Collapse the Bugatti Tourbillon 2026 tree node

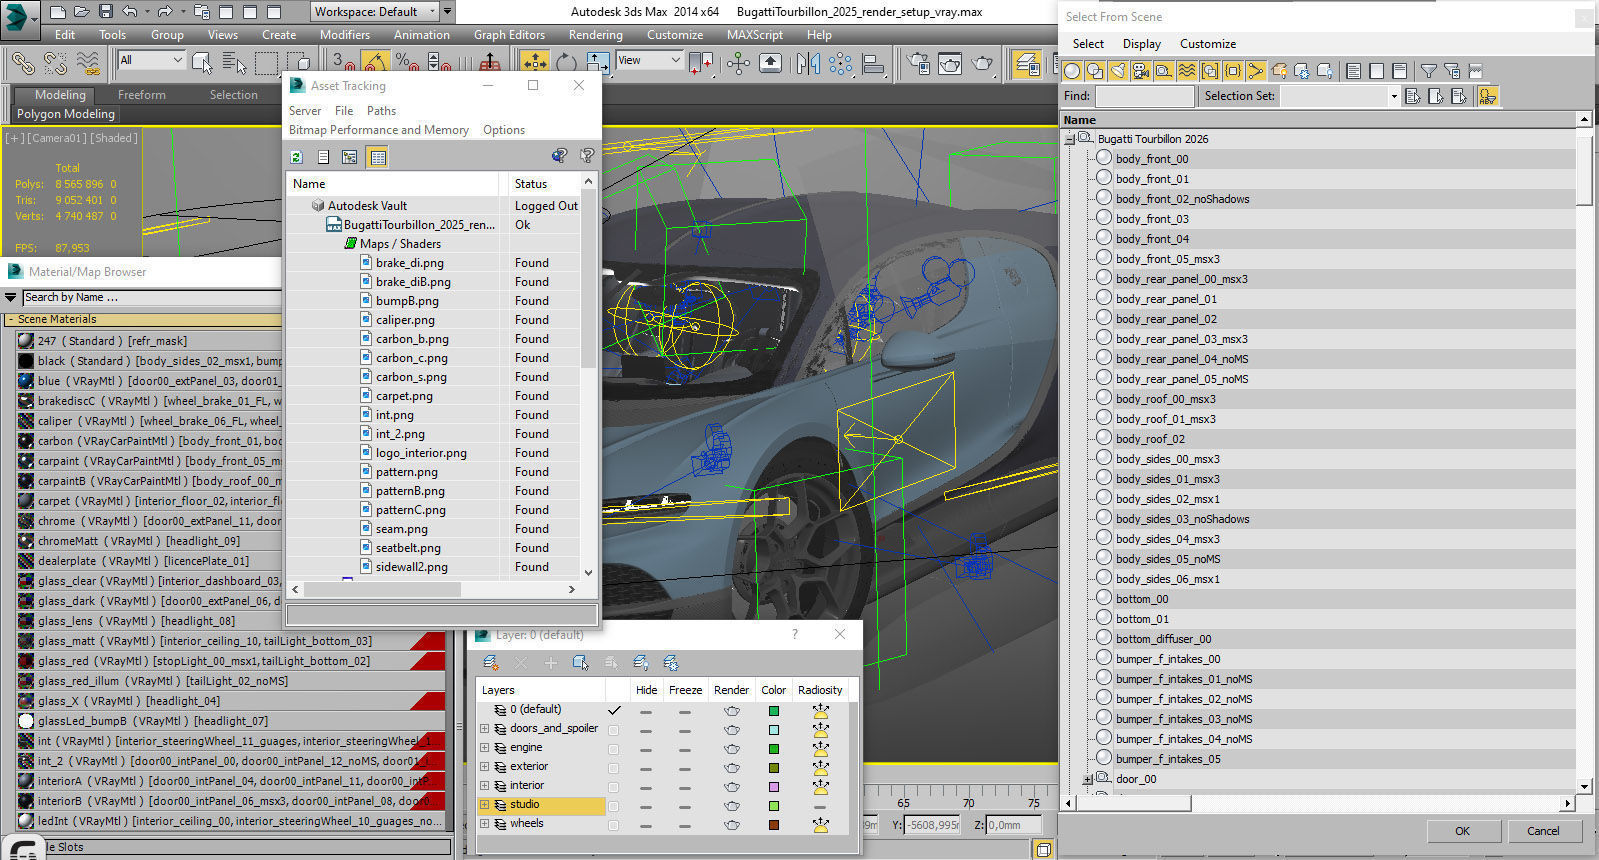(x=1069, y=139)
